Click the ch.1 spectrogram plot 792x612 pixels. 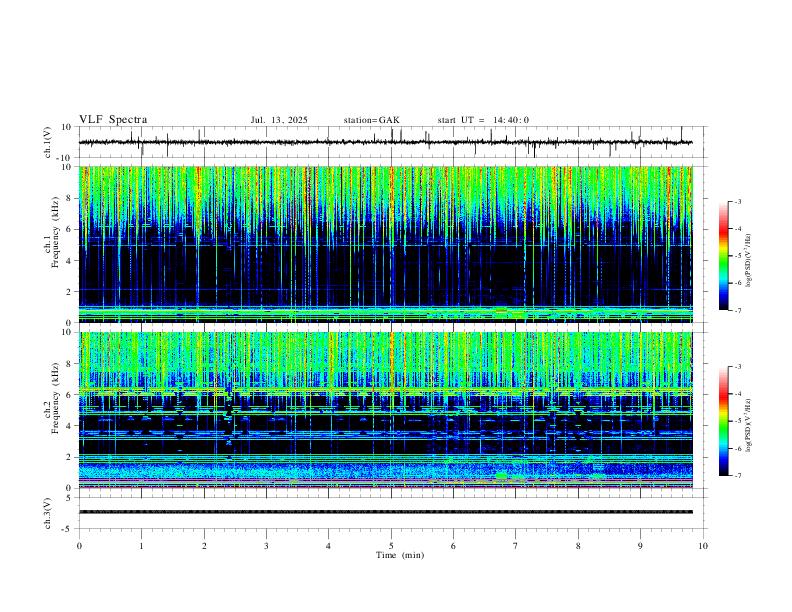point(386,244)
